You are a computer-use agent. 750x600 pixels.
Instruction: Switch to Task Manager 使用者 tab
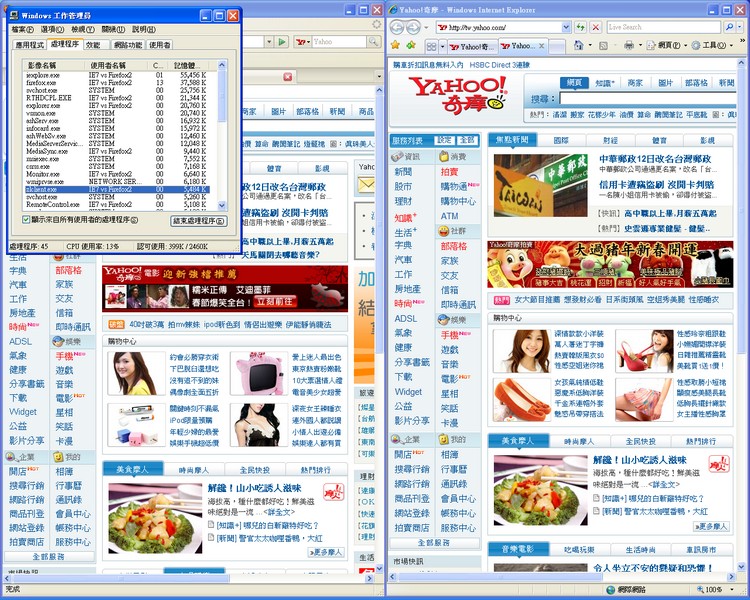point(159,45)
